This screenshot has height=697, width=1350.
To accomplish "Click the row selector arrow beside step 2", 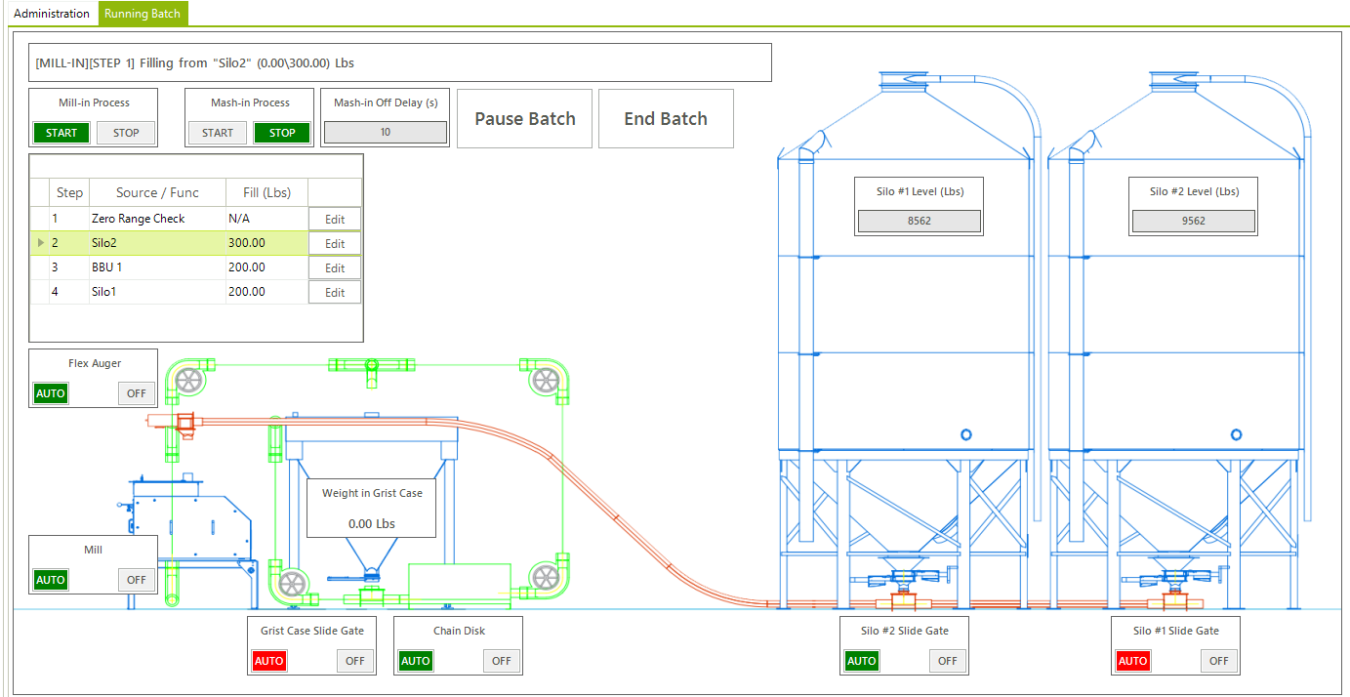I will pos(40,243).
